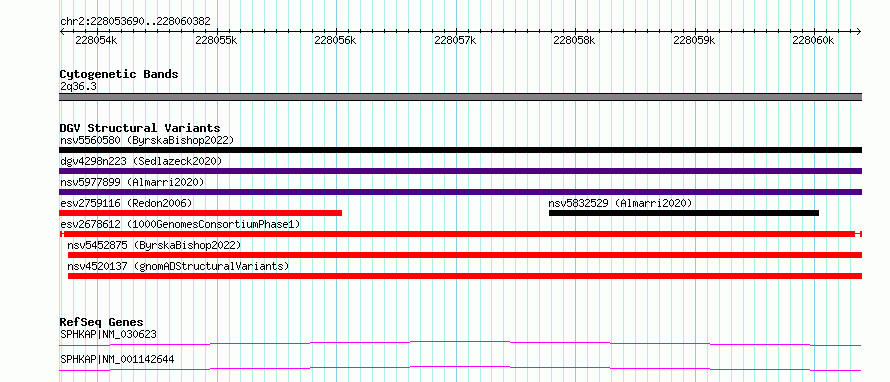
Task: Open nsv4520137 (gnomADStructuralVariants) label
Action: click(x=178, y=266)
